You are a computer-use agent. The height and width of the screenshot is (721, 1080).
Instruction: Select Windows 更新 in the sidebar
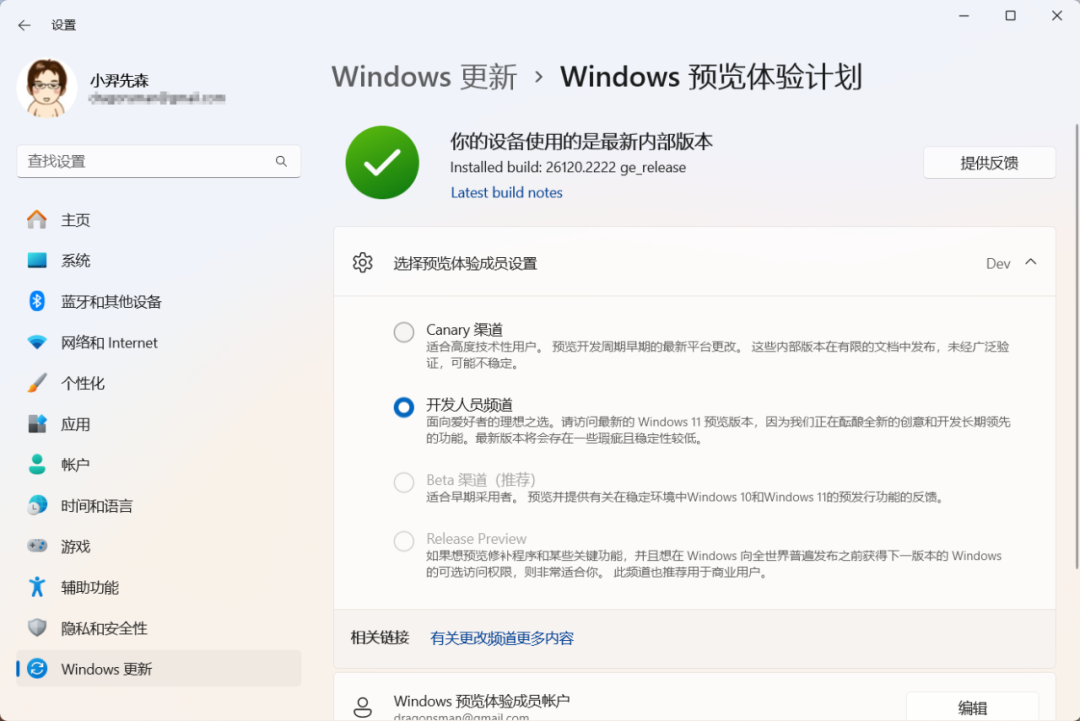click(159, 669)
